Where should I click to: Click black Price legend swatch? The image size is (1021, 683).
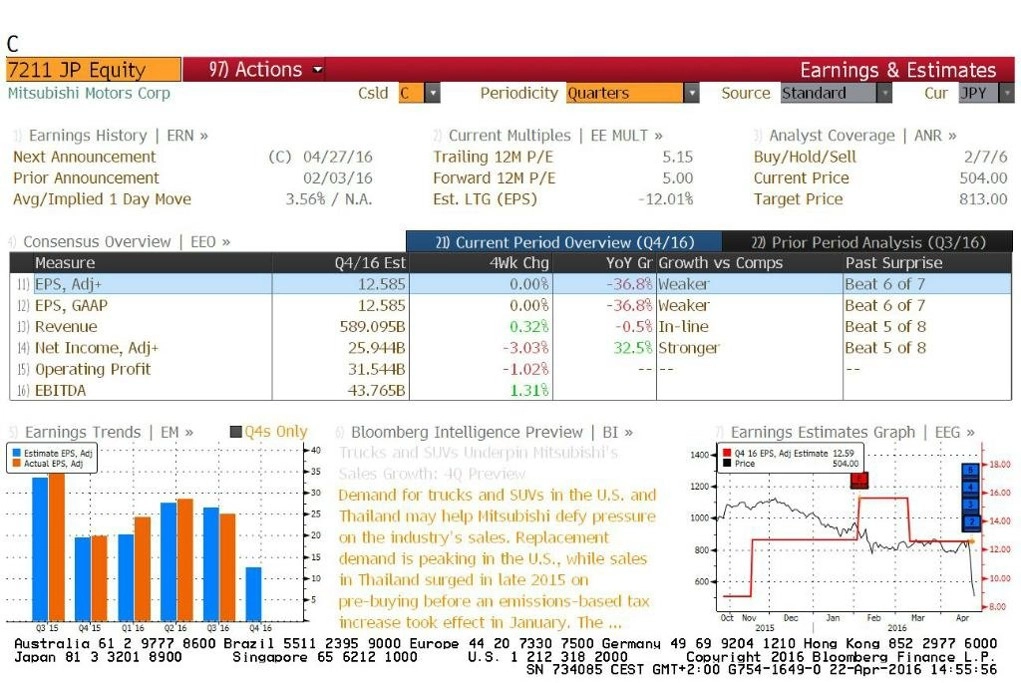pos(727,464)
